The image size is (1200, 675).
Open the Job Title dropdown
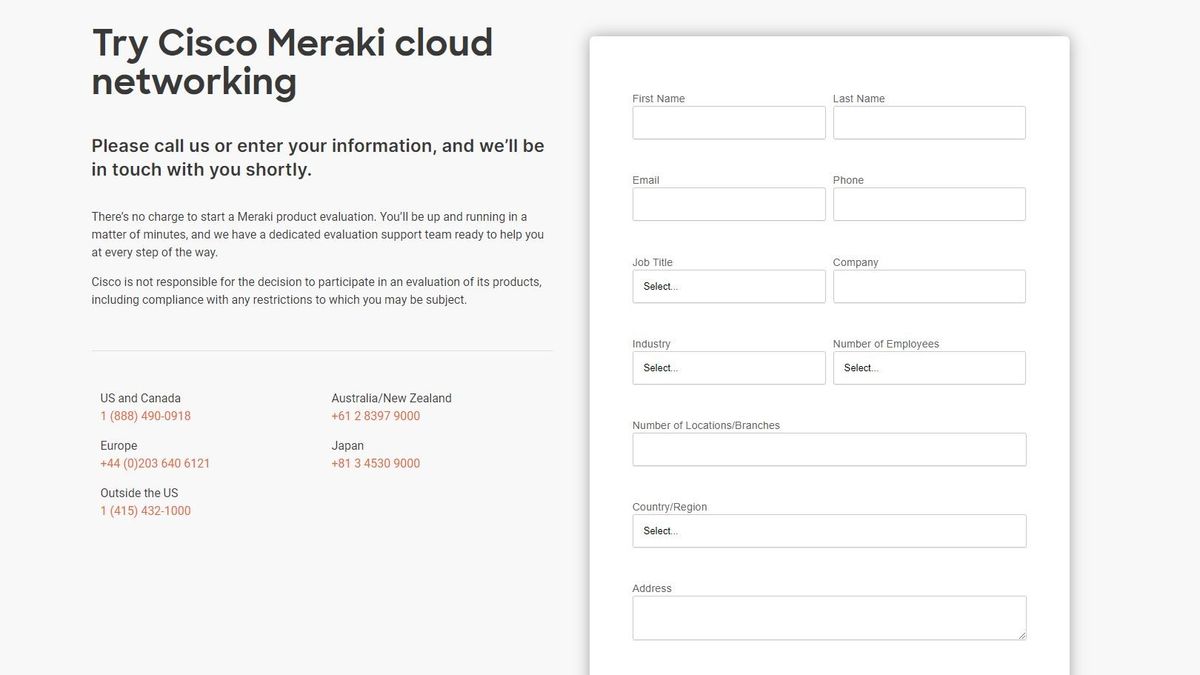tap(729, 287)
